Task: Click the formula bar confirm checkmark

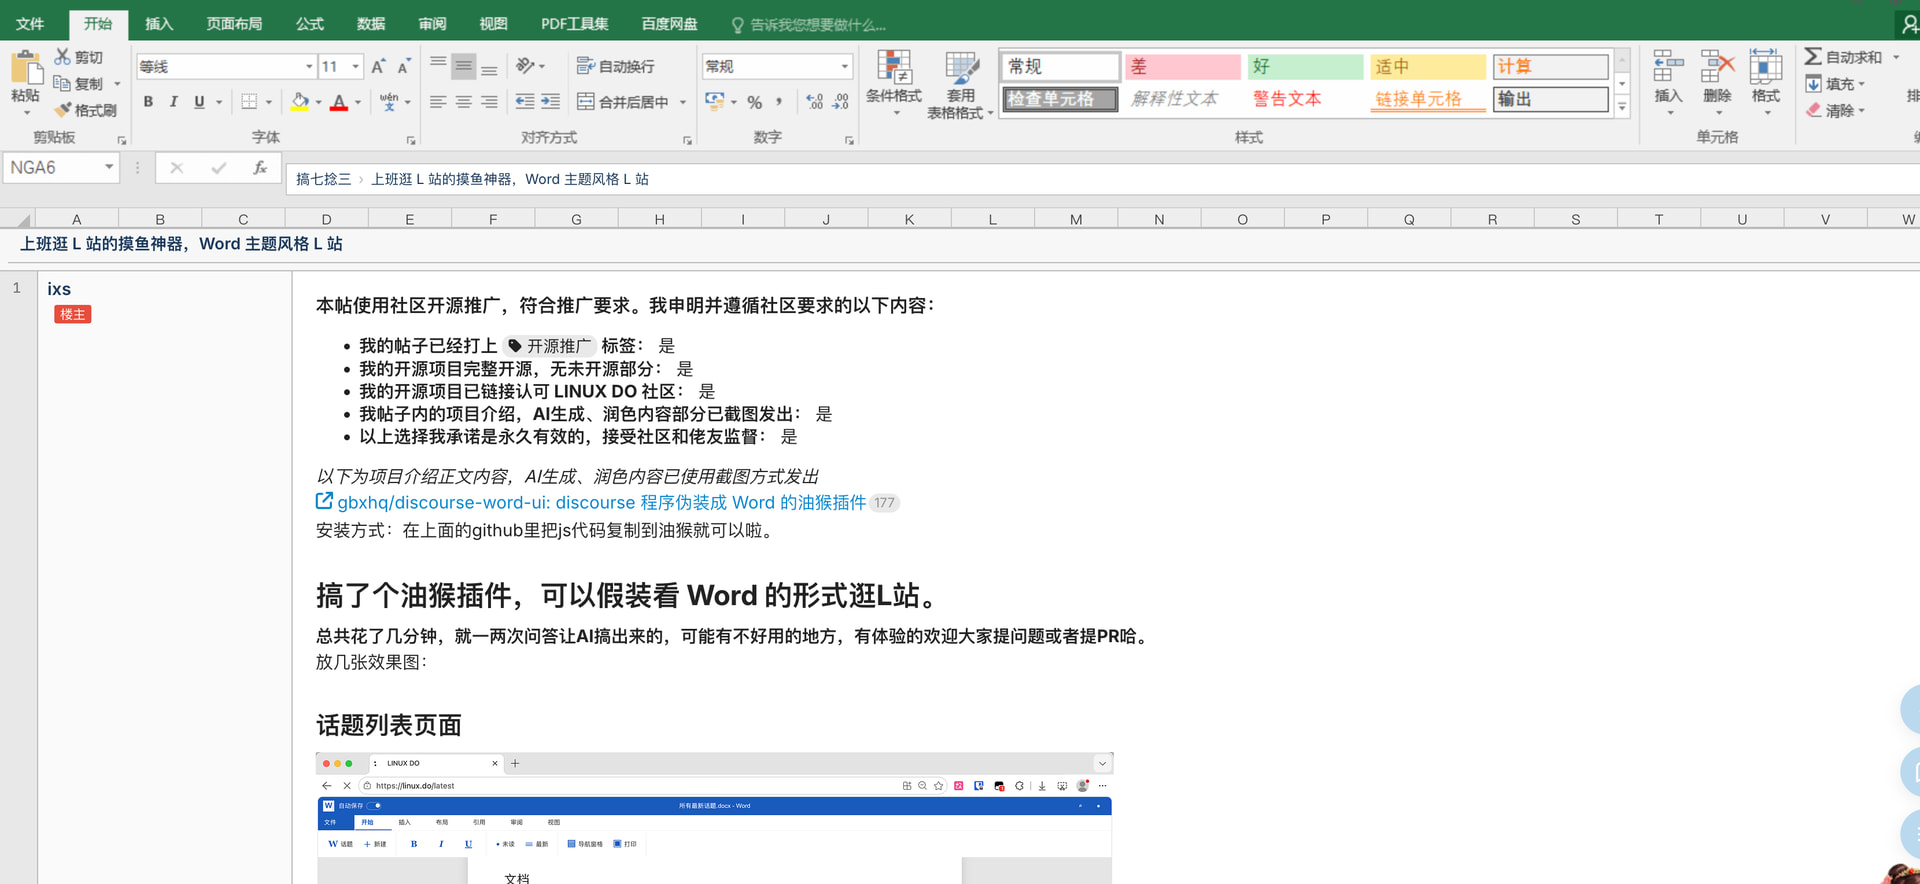Action: tap(218, 168)
